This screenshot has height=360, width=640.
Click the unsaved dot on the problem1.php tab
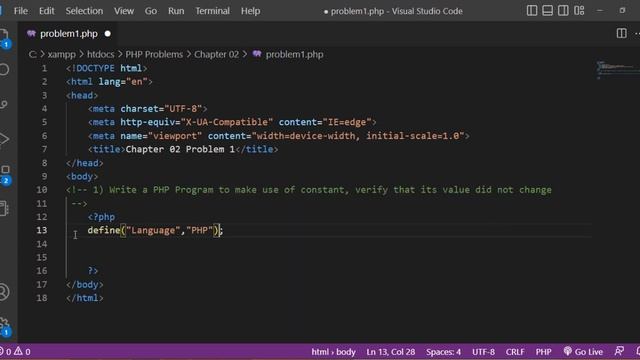click(107, 34)
